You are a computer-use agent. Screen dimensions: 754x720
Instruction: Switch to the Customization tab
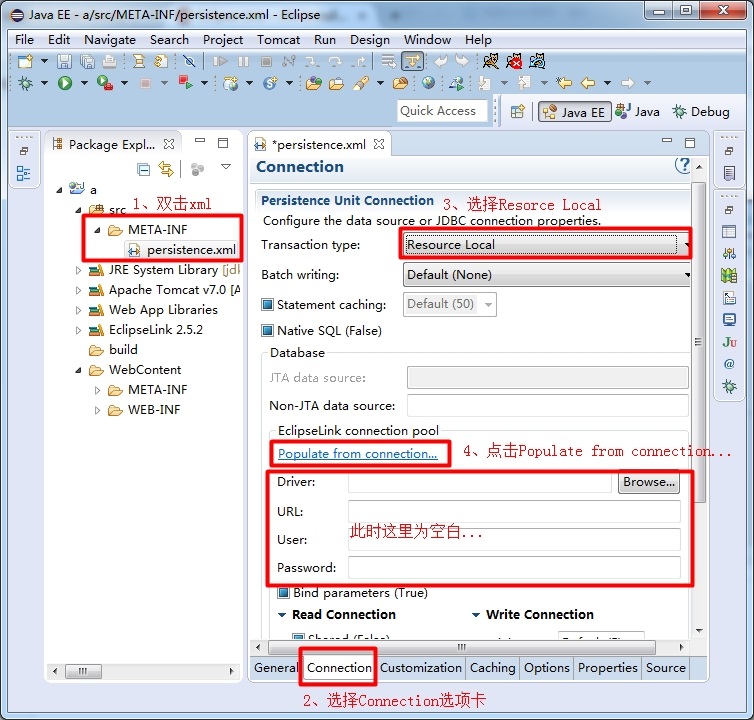click(421, 668)
